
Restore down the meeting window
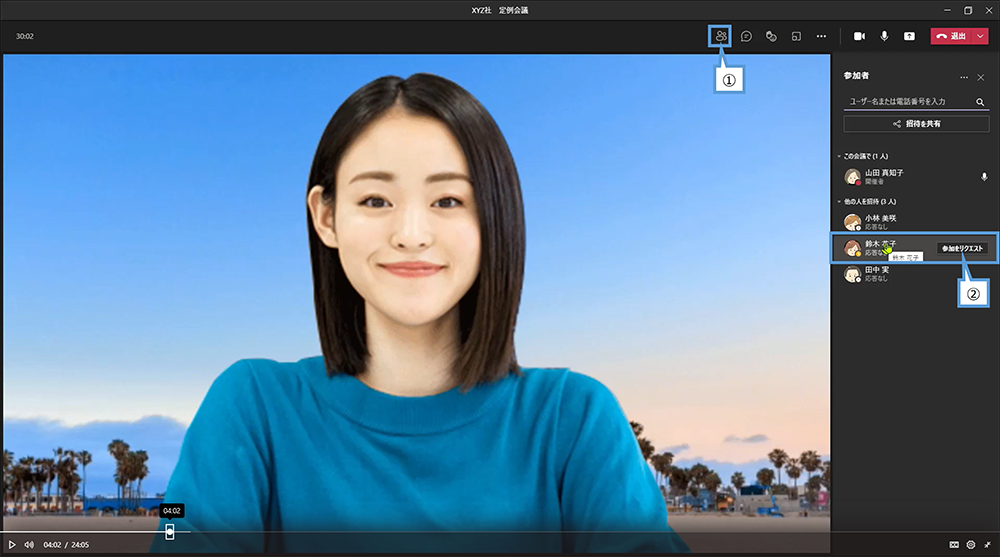(968, 10)
